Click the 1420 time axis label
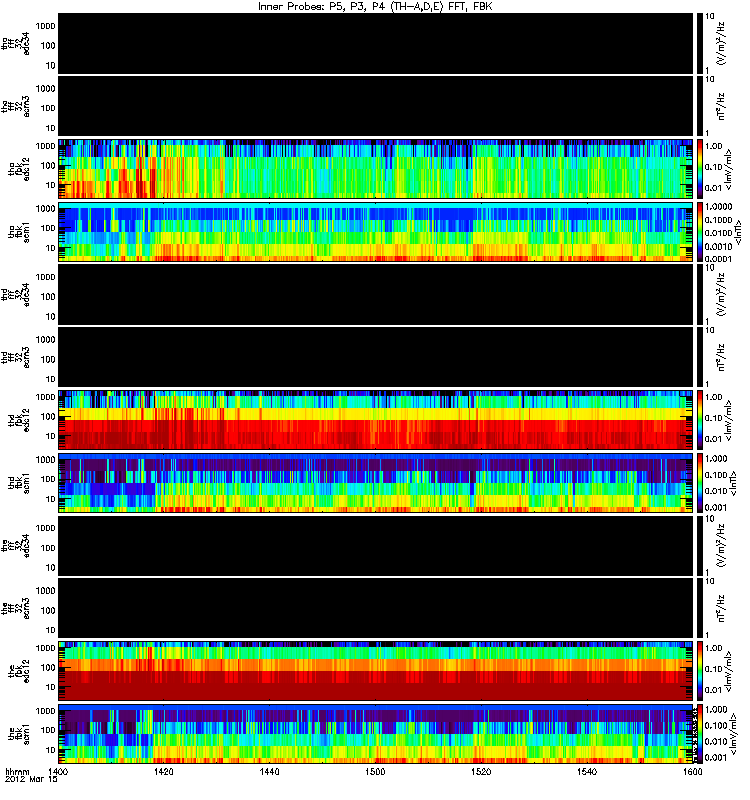This screenshot has height=800, width=750. tap(164, 772)
